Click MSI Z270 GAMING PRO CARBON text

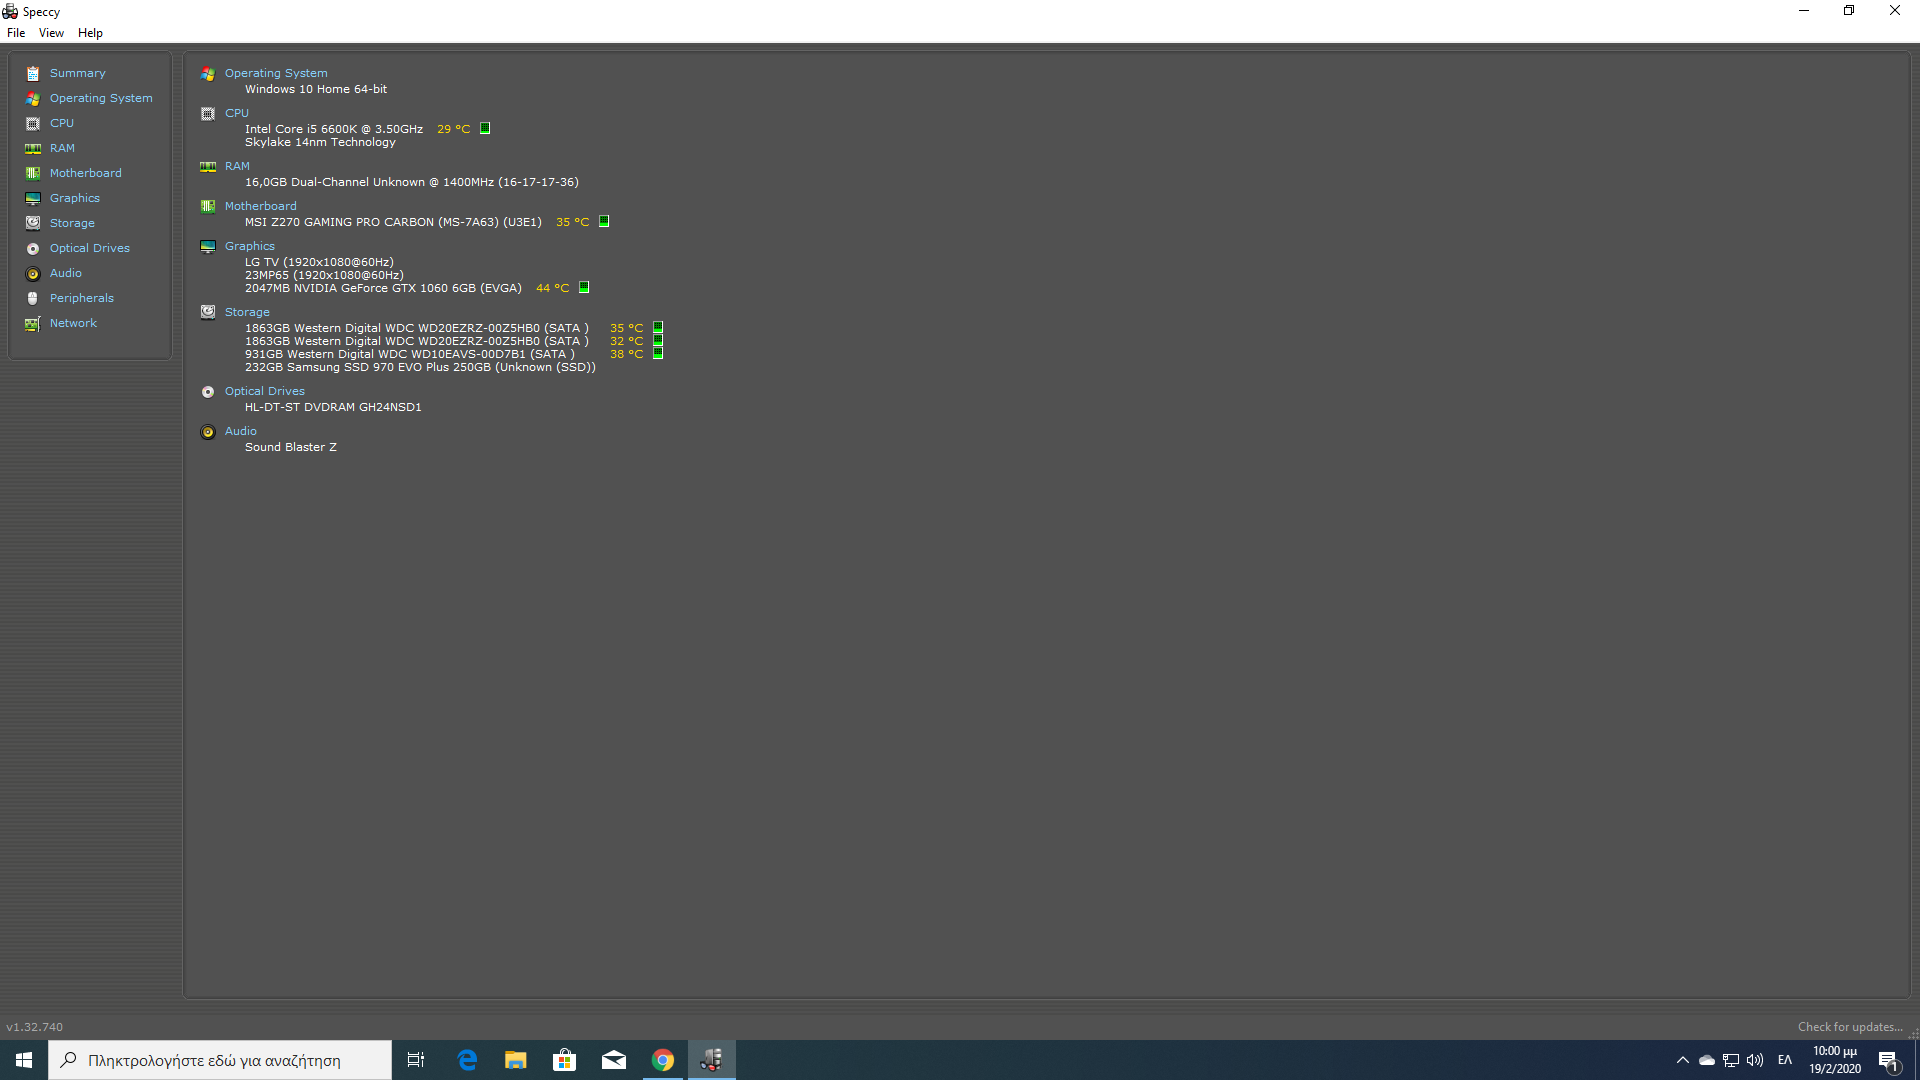pos(393,223)
